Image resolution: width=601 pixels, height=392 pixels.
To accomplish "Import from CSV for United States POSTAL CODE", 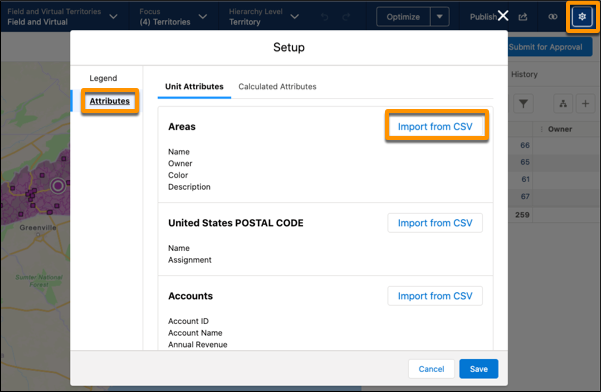I will click(x=435, y=223).
